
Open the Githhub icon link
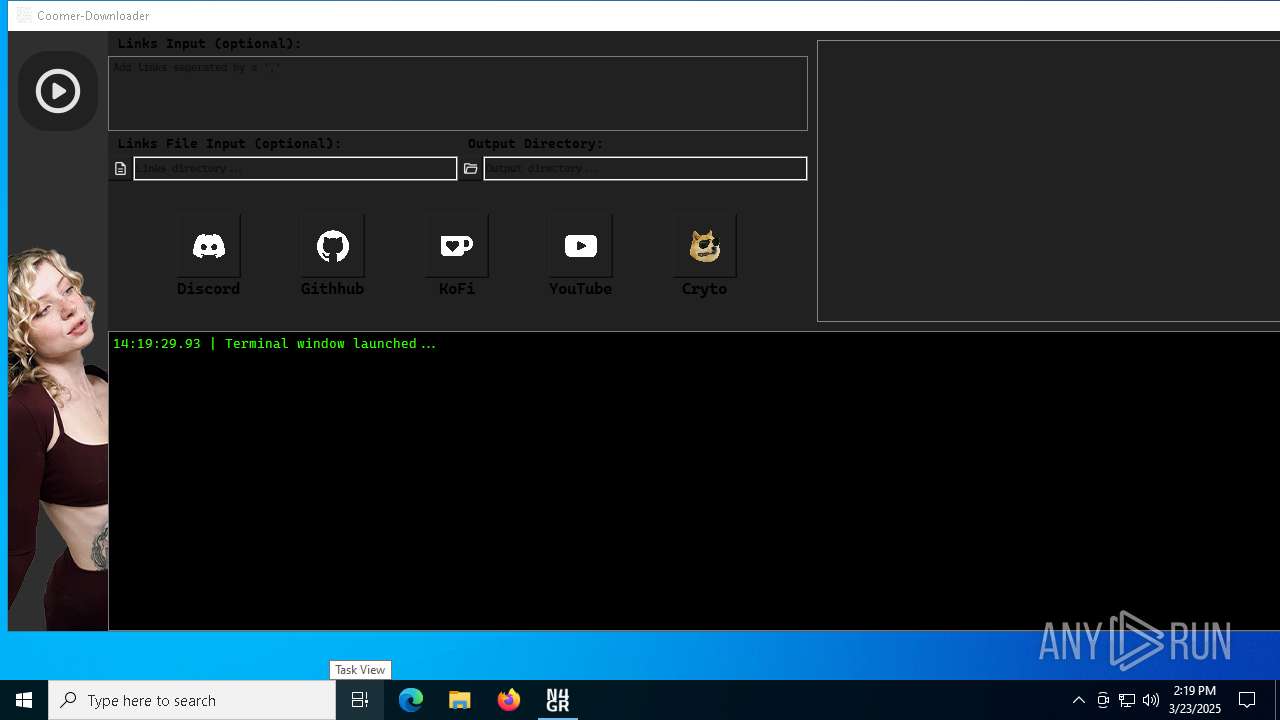[x=333, y=246]
